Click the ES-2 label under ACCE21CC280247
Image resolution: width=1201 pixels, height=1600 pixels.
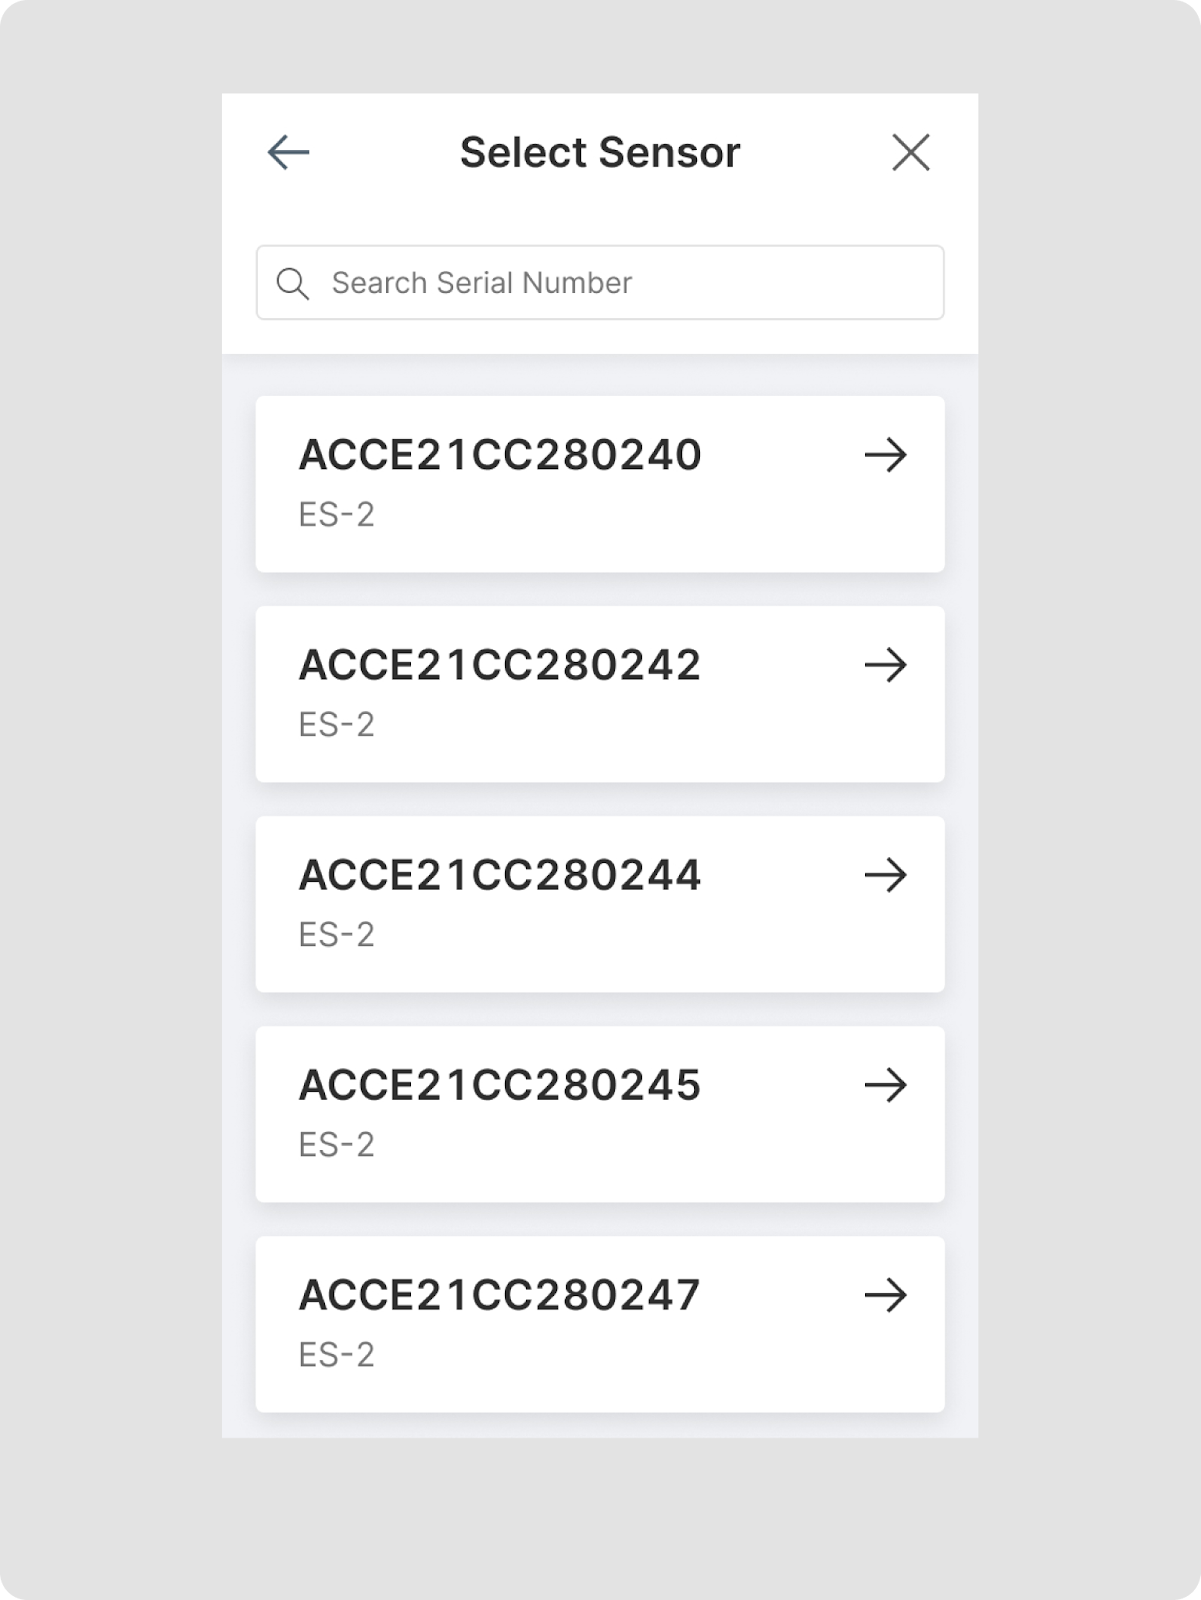point(336,1355)
